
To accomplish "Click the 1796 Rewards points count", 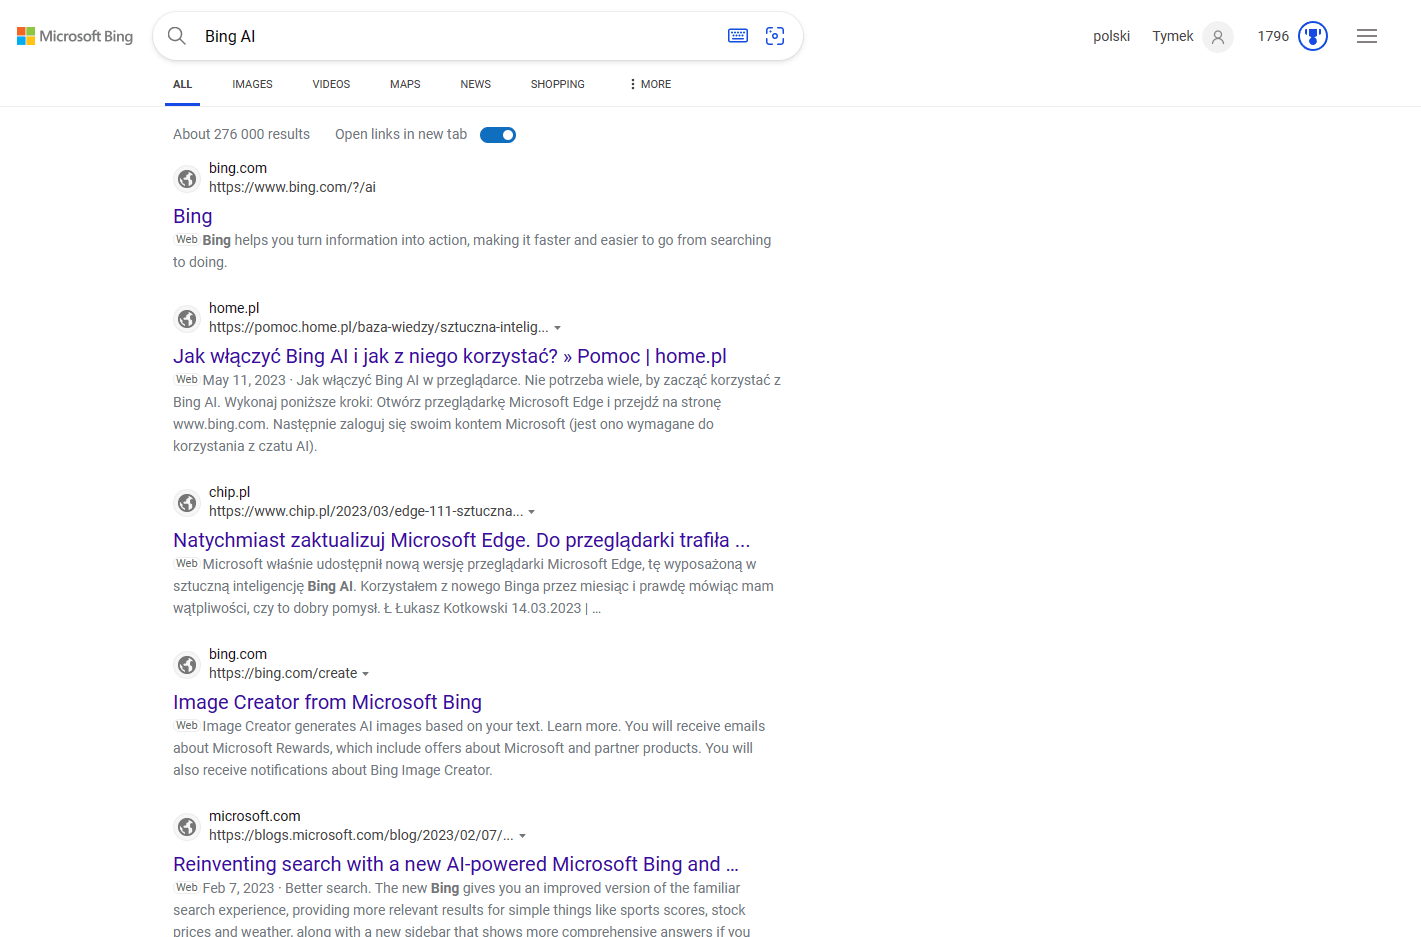I will pos(1273,36).
